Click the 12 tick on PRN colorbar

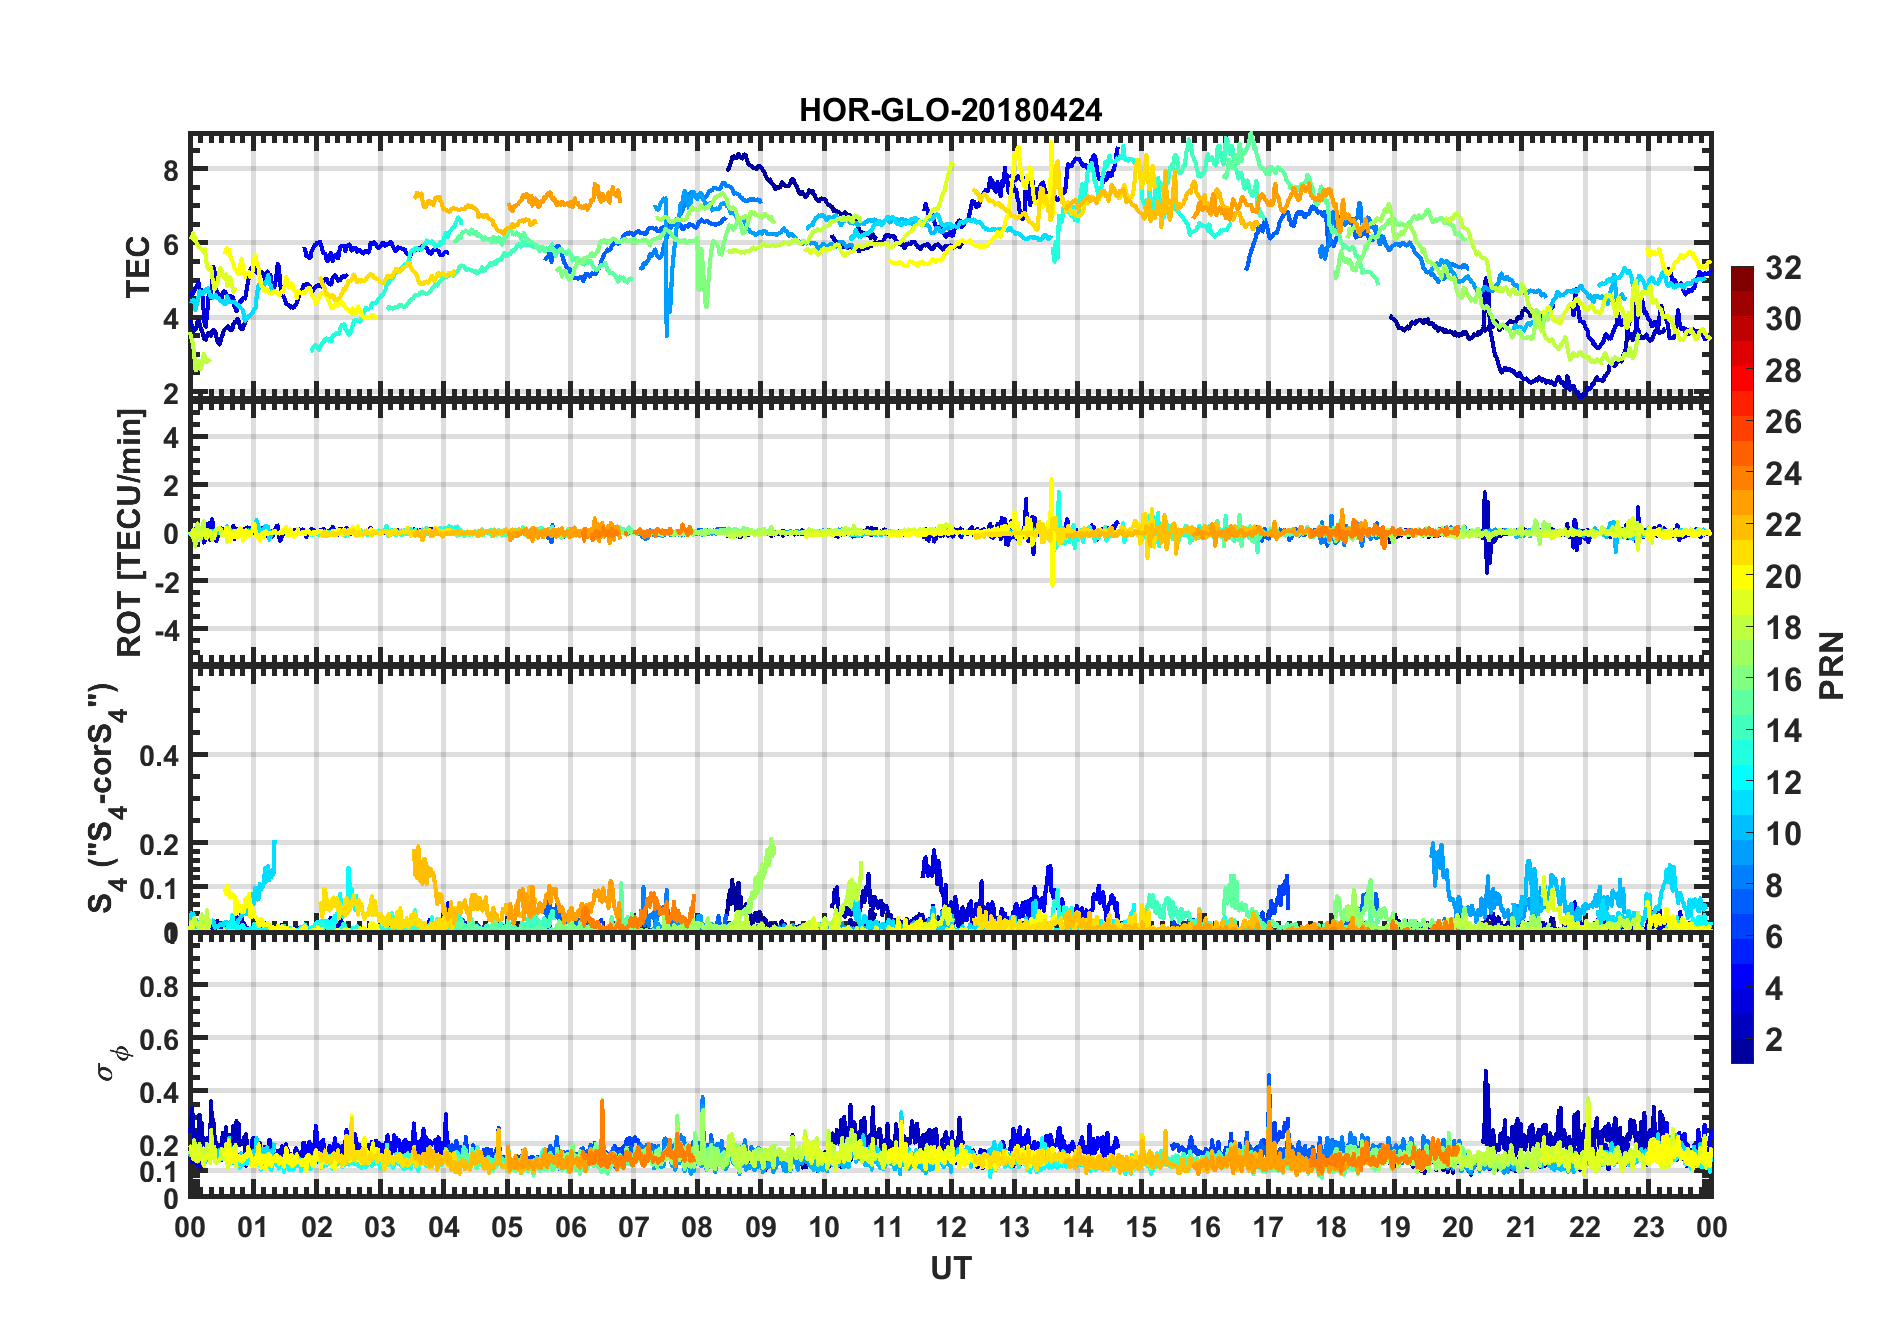pos(1784,782)
